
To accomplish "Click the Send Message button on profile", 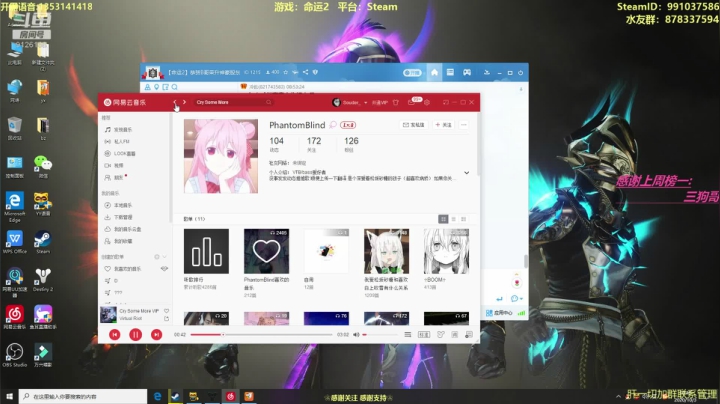I will 413,125.
